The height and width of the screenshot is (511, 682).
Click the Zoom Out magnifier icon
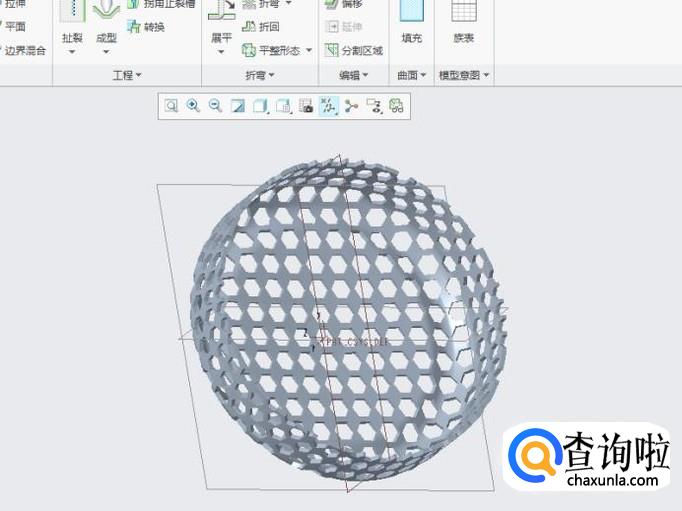point(215,106)
